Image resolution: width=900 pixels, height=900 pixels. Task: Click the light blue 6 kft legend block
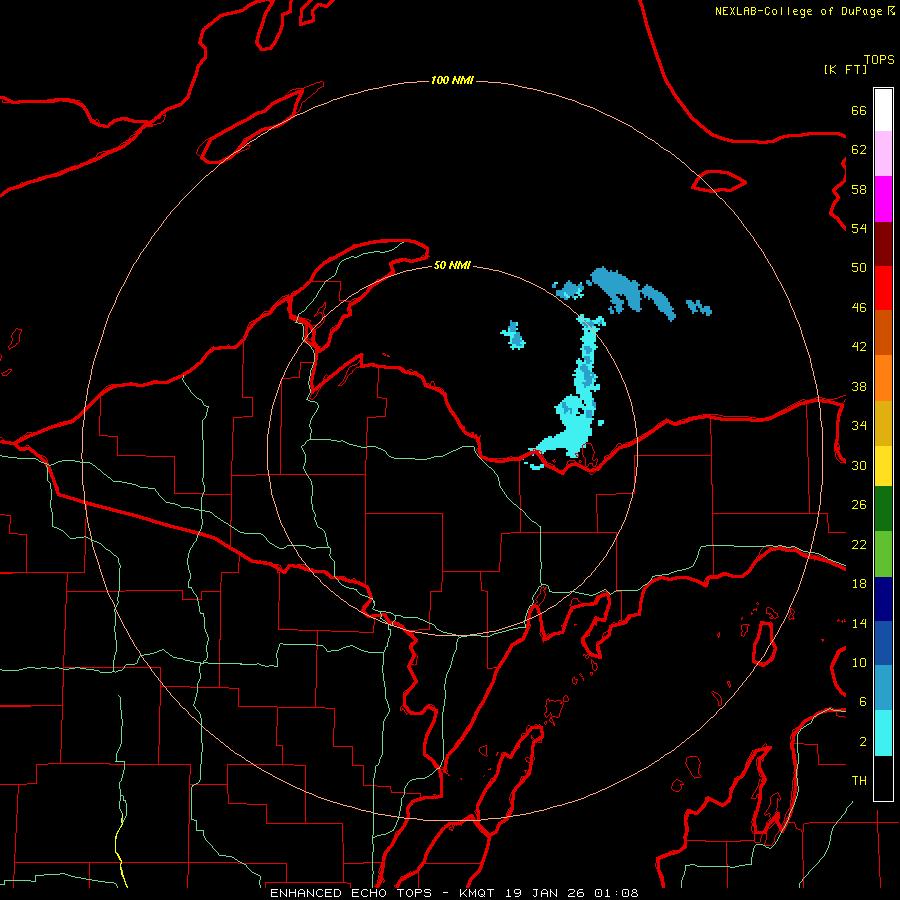click(883, 688)
